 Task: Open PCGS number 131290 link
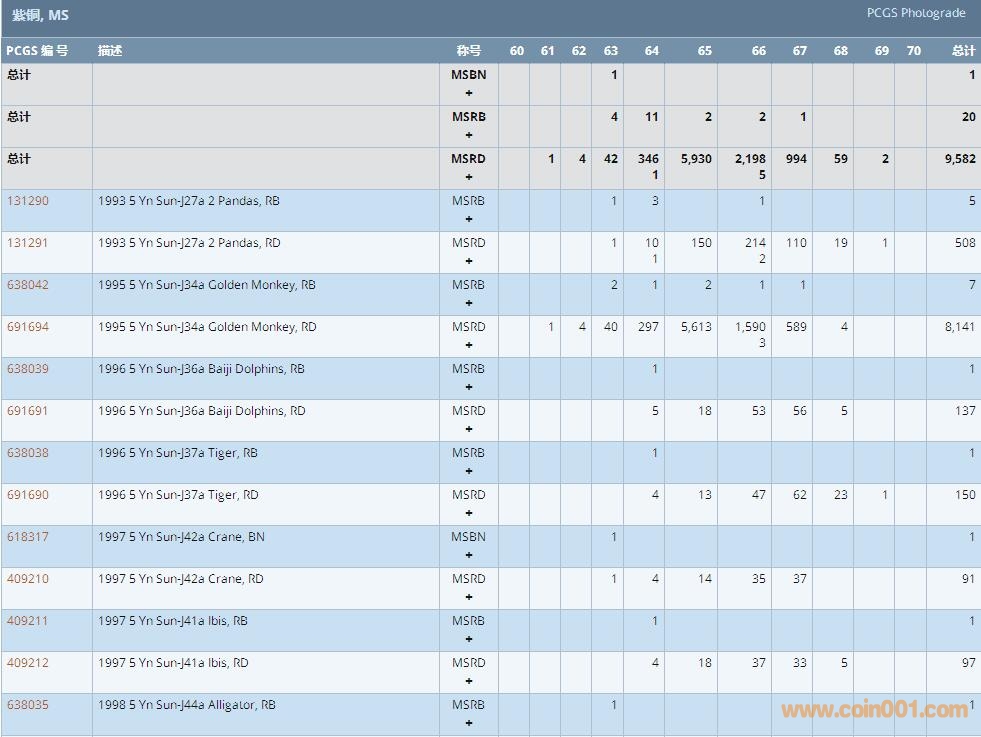click(27, 201)
